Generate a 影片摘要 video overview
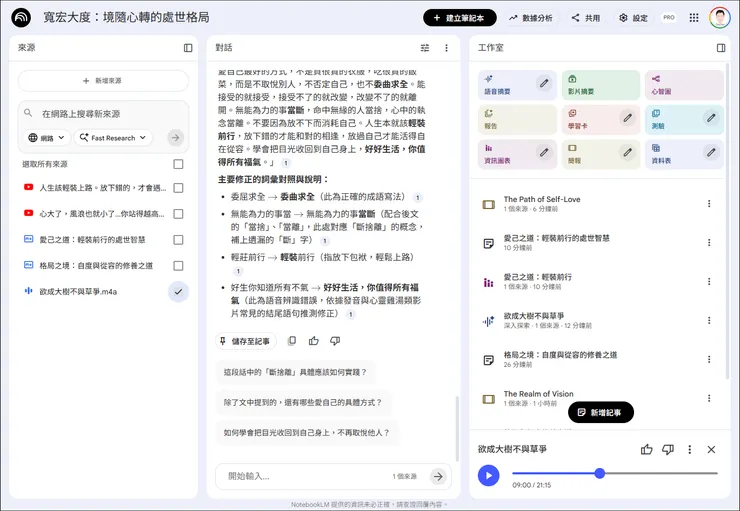The width and height of the screenshot is (740, 511). tap(600, 85)
